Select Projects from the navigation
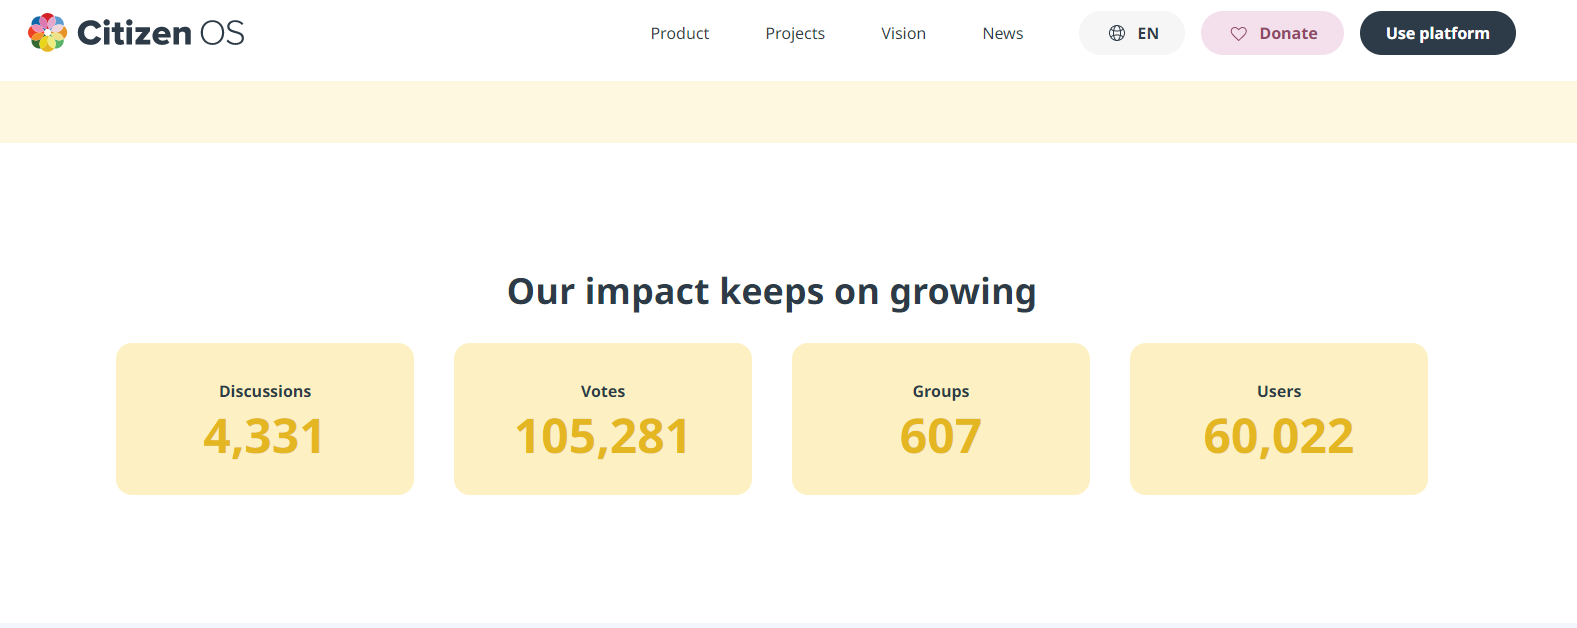Screen dimensions: 1577x628 795,32
